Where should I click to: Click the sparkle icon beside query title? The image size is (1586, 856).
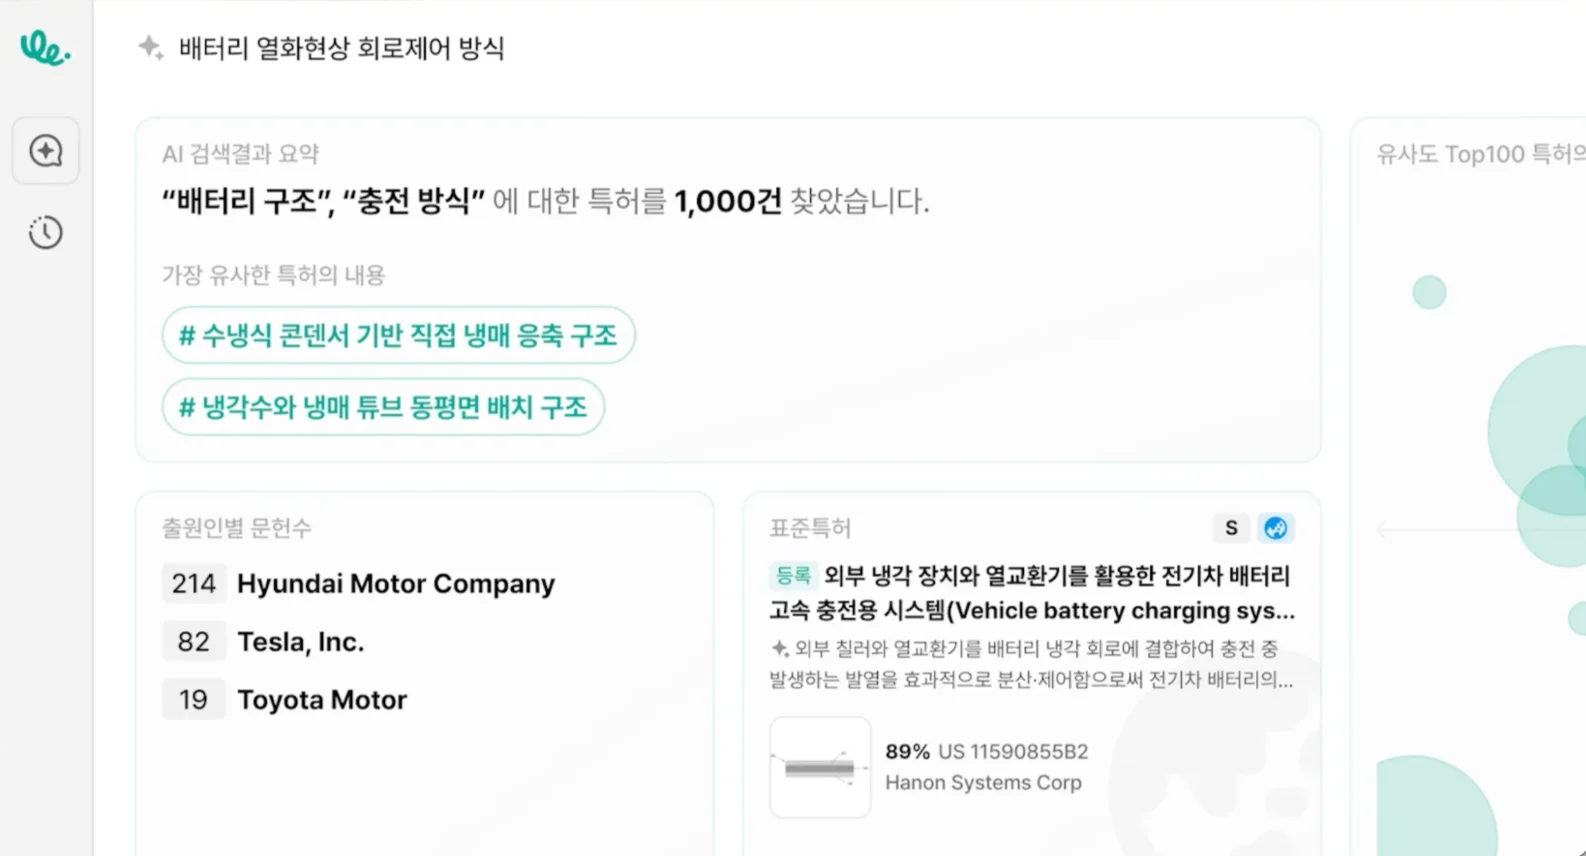pos(151,47)
